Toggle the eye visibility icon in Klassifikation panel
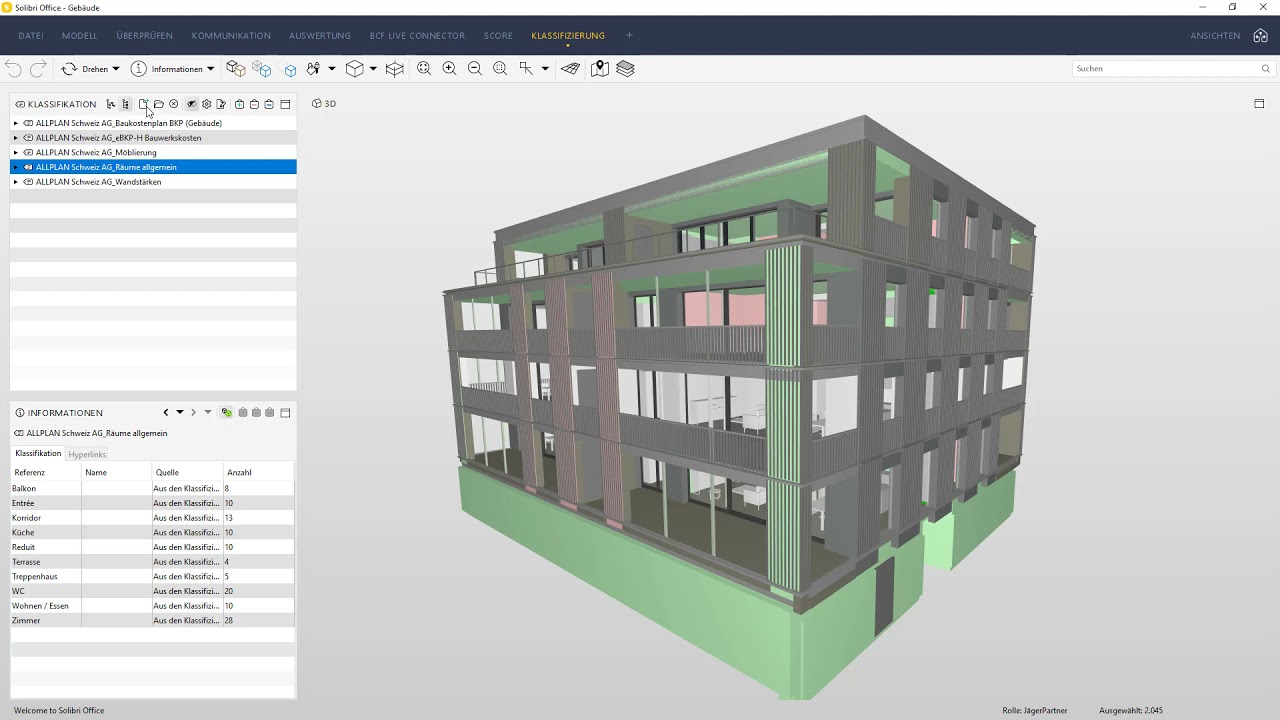This screenshot has width=1280, height=720. coord(191,104)
